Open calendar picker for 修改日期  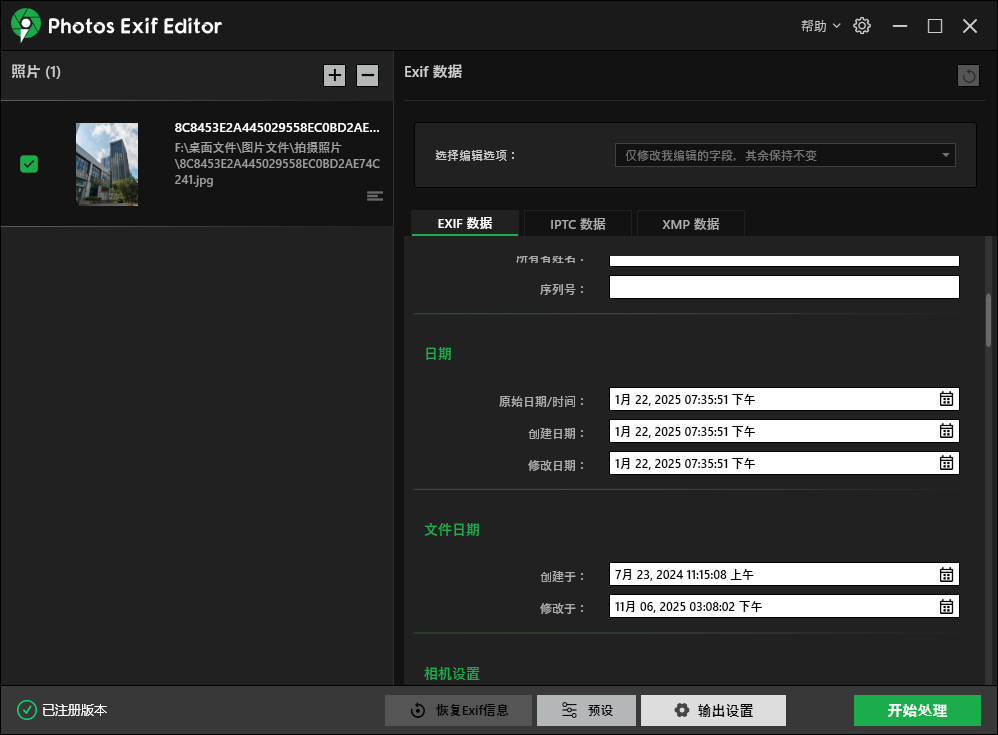(x=946, y=462)
